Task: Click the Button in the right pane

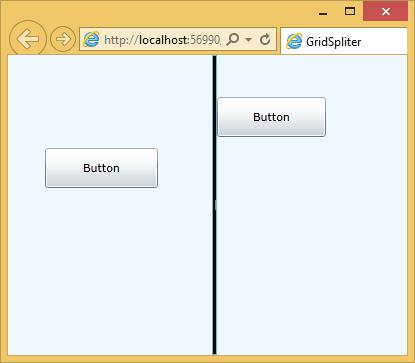Action: [x=271, y=117]
